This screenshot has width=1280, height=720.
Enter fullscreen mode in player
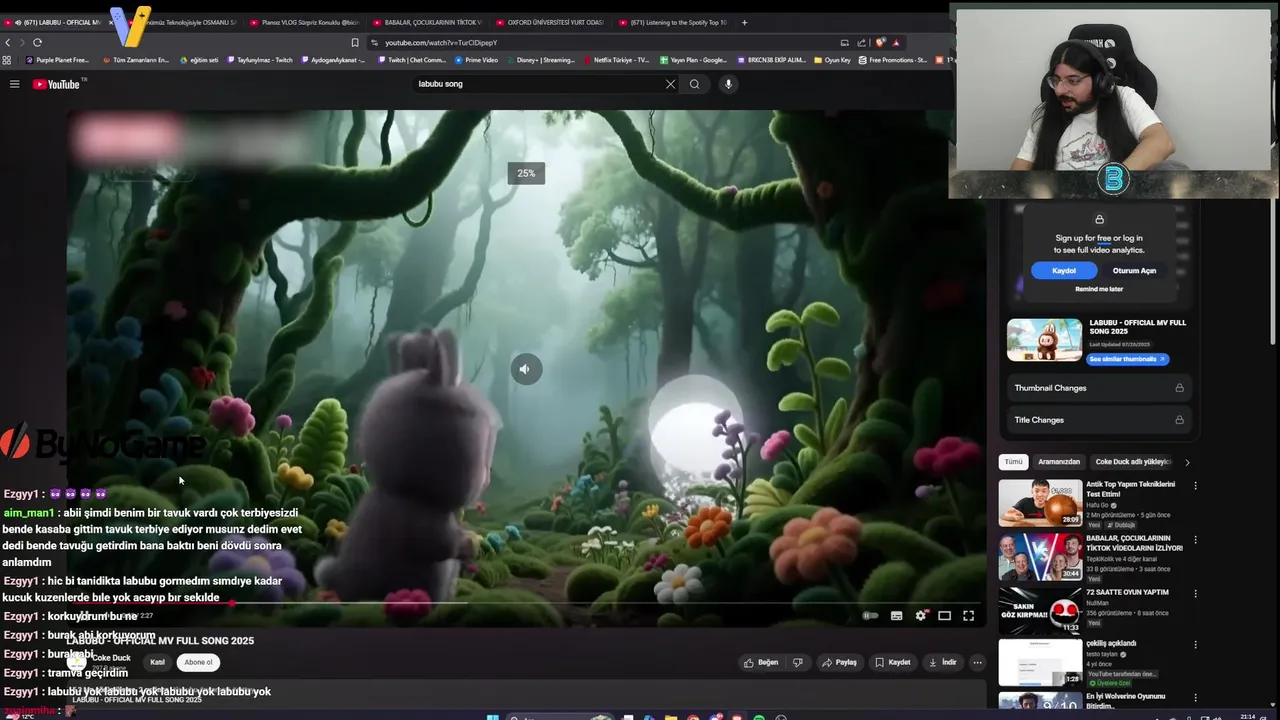click(x=968, y=616)
